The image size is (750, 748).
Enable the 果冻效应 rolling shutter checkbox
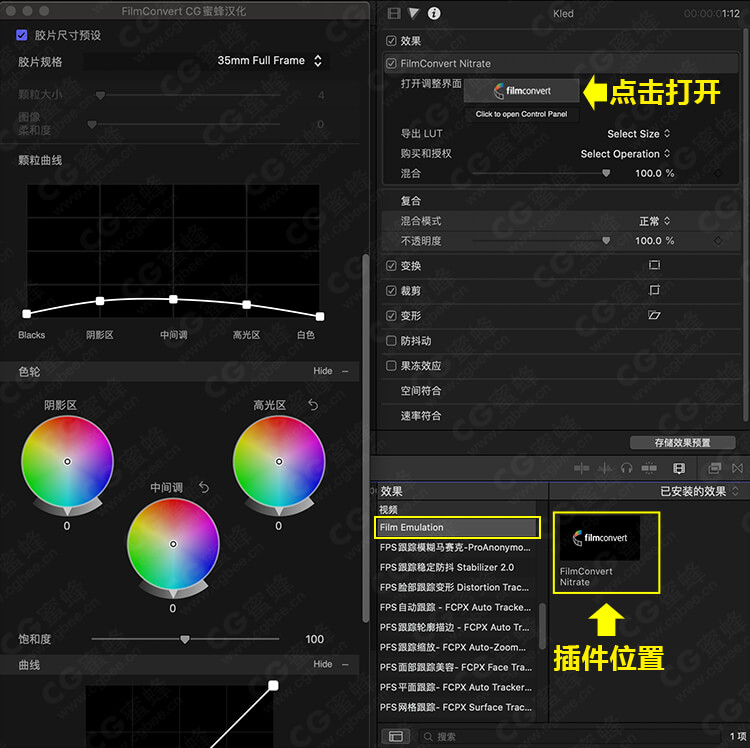click(391, 366)
